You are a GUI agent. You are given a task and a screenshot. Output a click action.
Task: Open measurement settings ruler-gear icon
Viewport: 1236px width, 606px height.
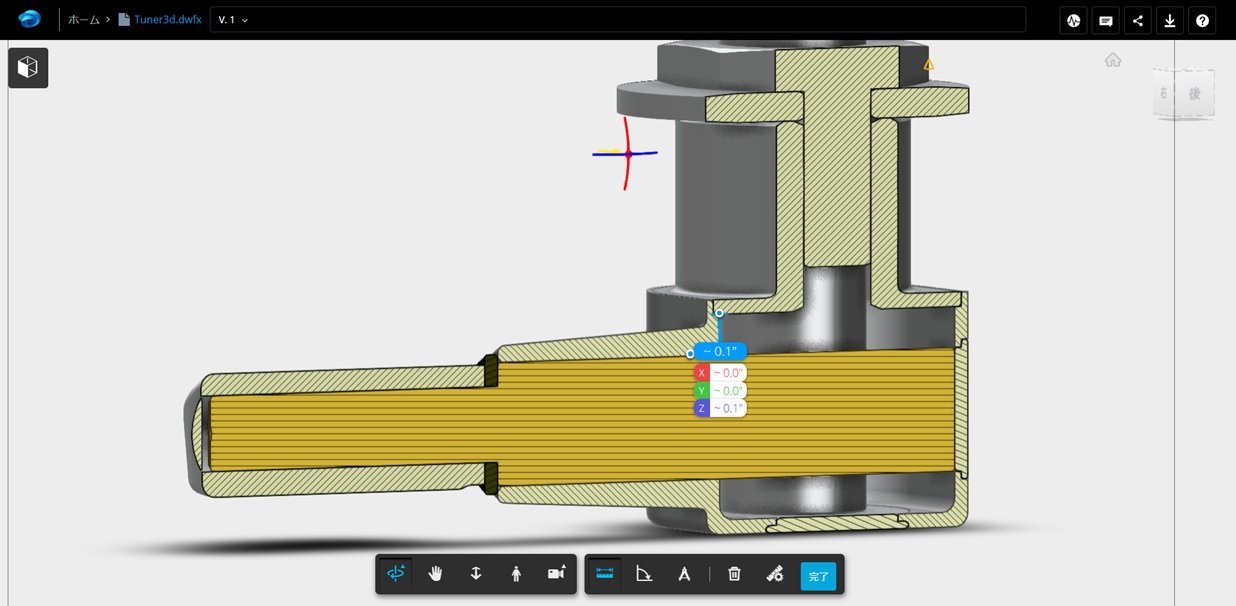click(x=774, y=574)
